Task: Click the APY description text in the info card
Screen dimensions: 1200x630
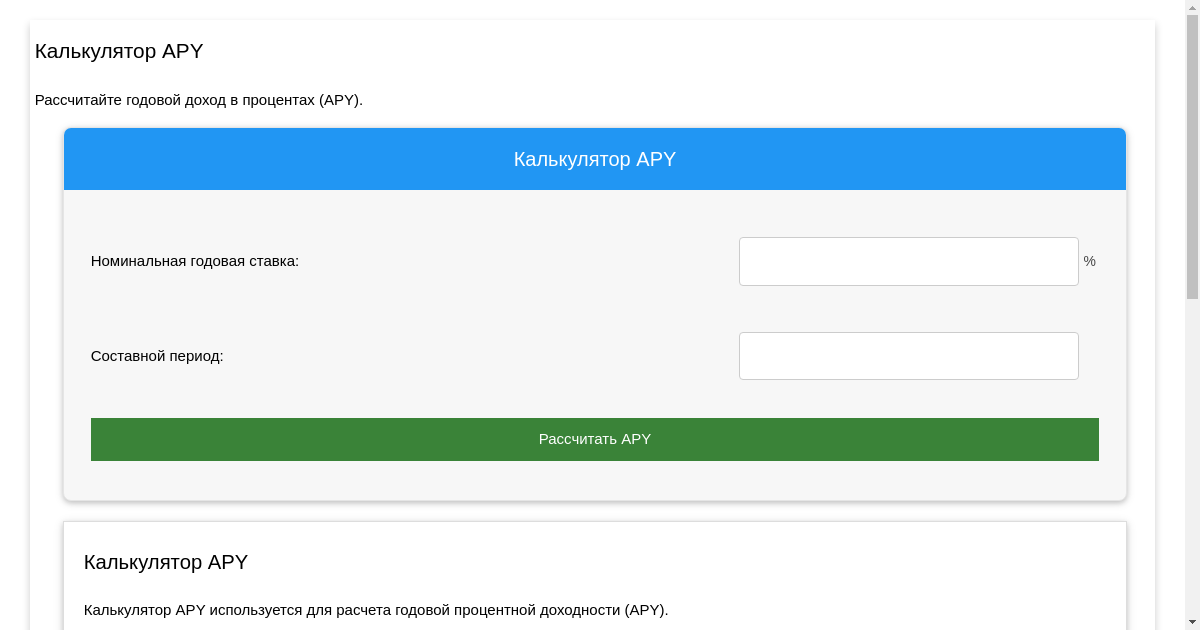Action: [375, 608]
